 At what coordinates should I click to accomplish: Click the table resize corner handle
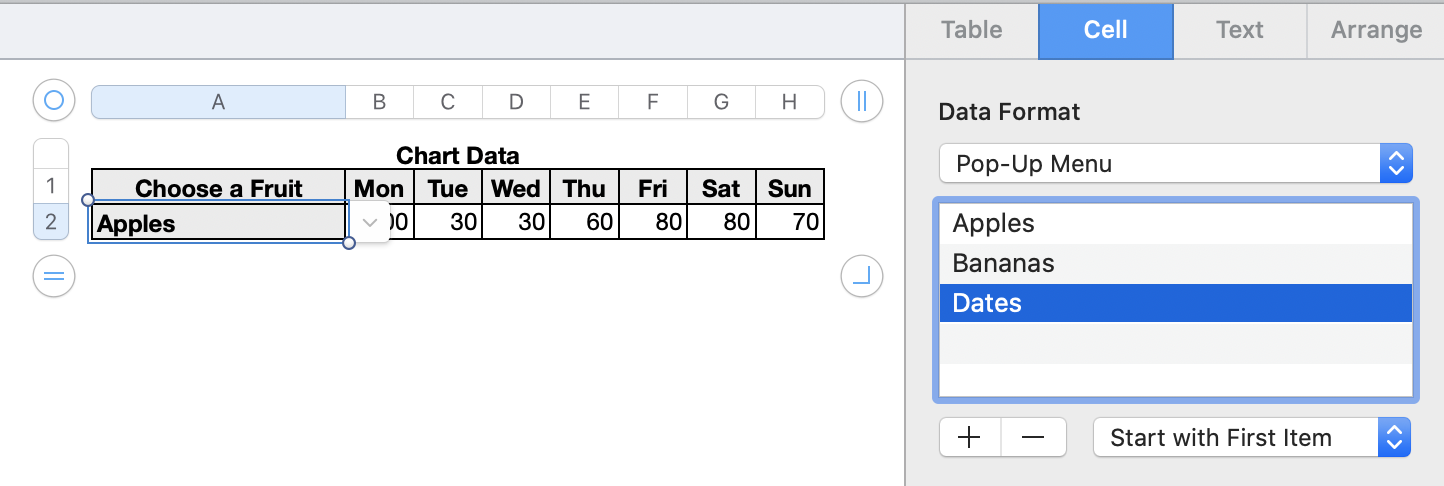[x=861, y=277]
